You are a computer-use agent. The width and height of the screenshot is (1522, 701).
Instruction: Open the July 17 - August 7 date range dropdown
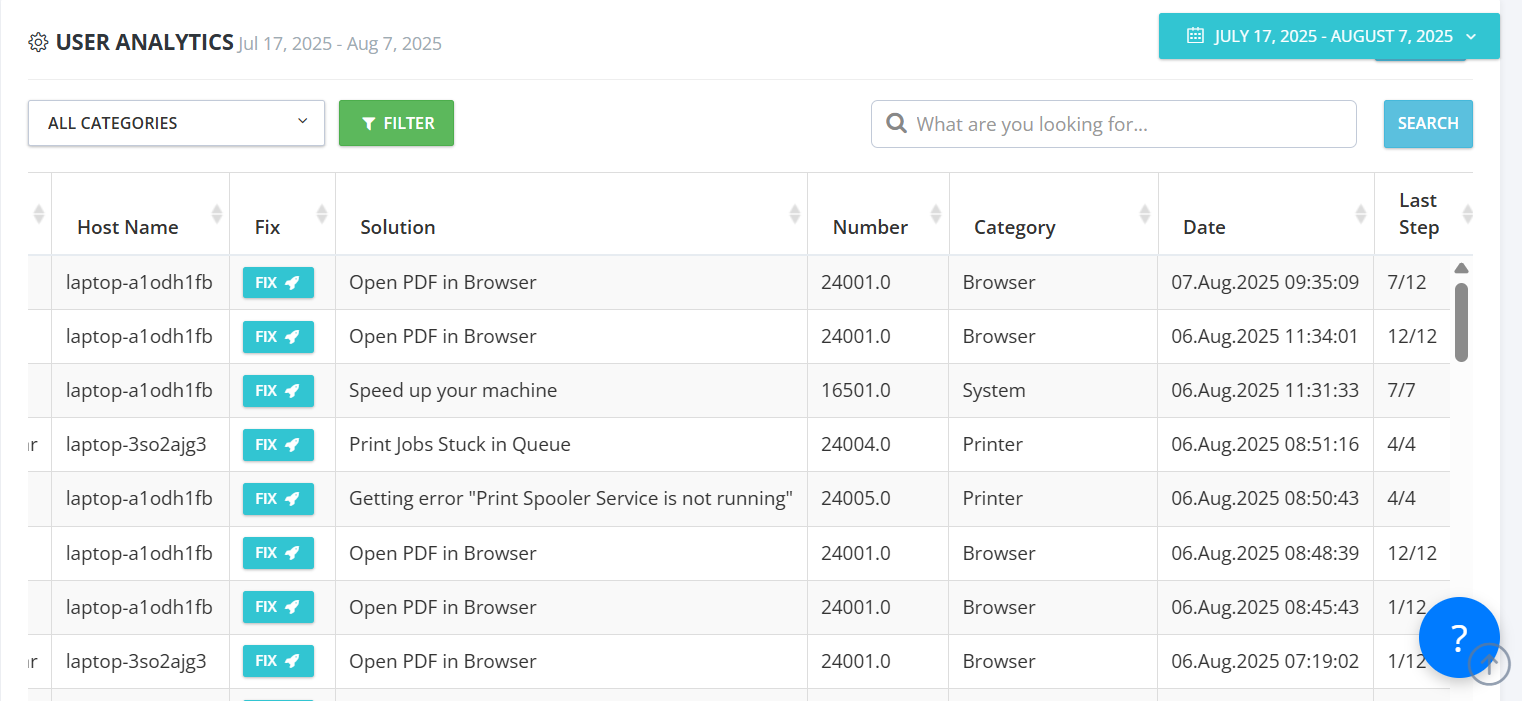pyautogui.click(x=1329, y=36)
